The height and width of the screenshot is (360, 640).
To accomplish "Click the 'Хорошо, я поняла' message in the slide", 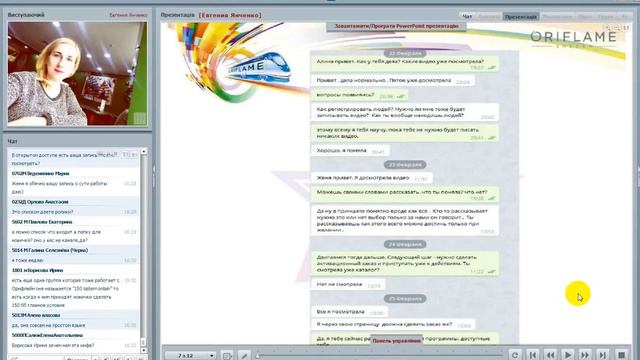I will coord(350,151).
